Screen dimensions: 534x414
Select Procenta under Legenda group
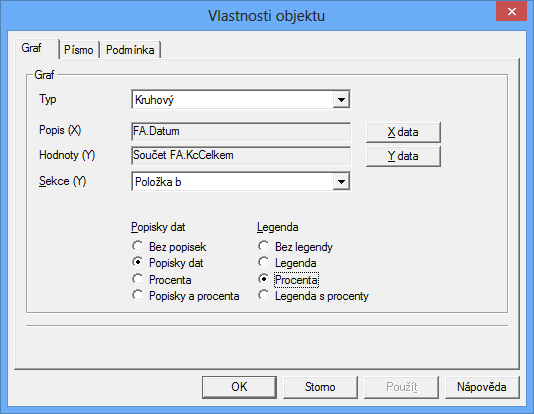288,280
